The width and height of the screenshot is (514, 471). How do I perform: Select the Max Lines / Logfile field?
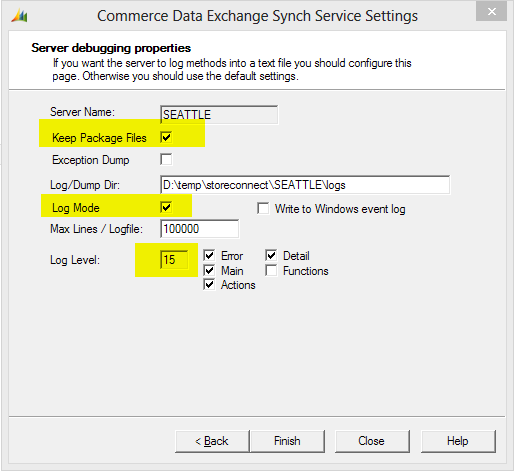point(199,229)
